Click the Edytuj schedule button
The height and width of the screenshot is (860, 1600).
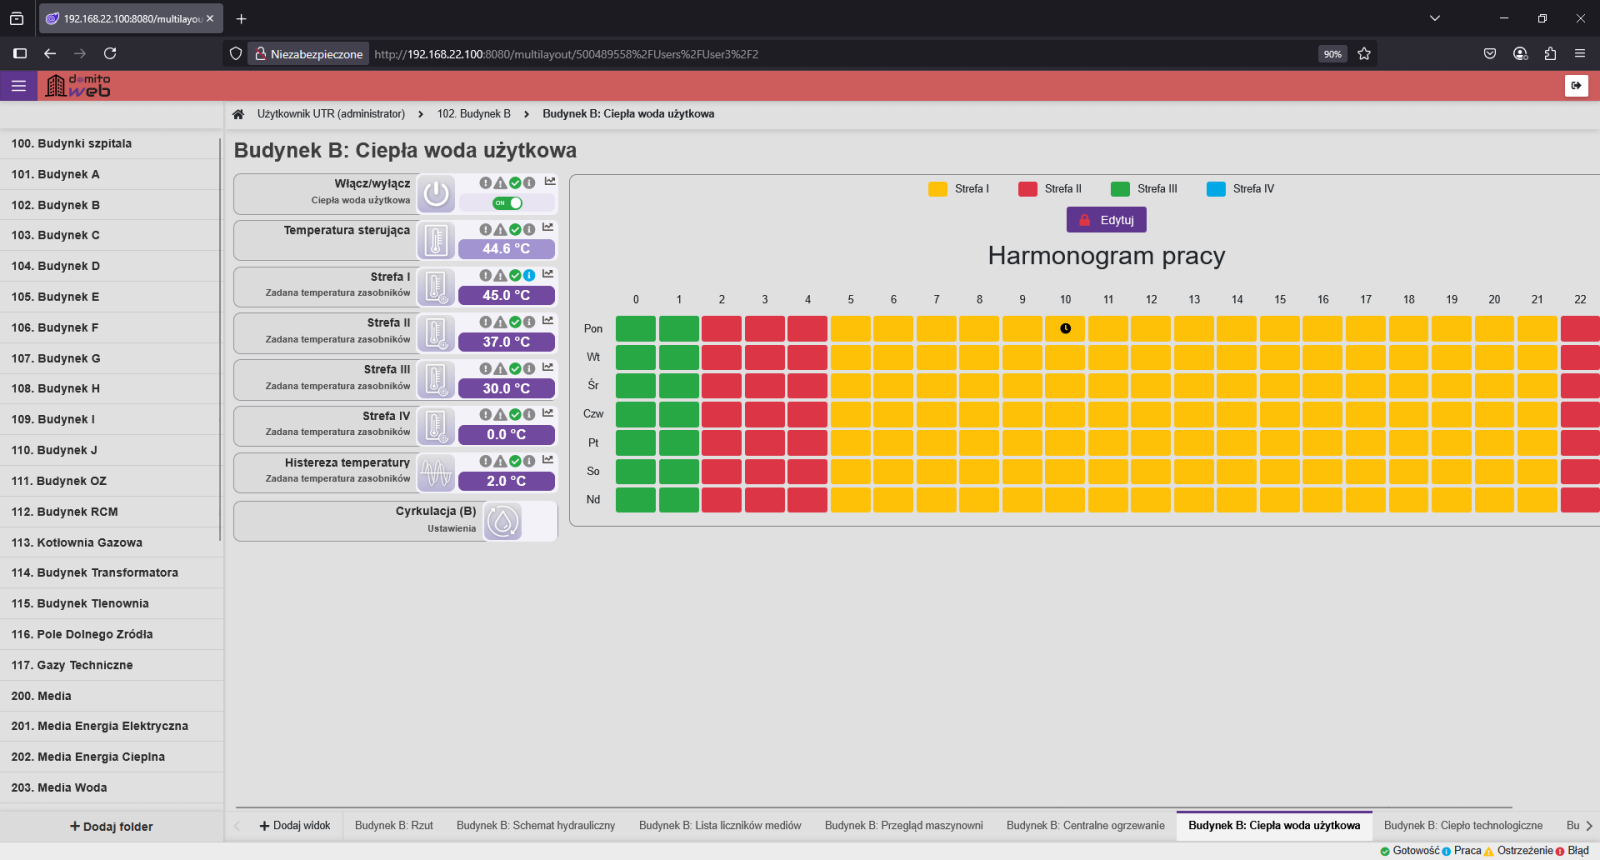(x=1106, y=220)
